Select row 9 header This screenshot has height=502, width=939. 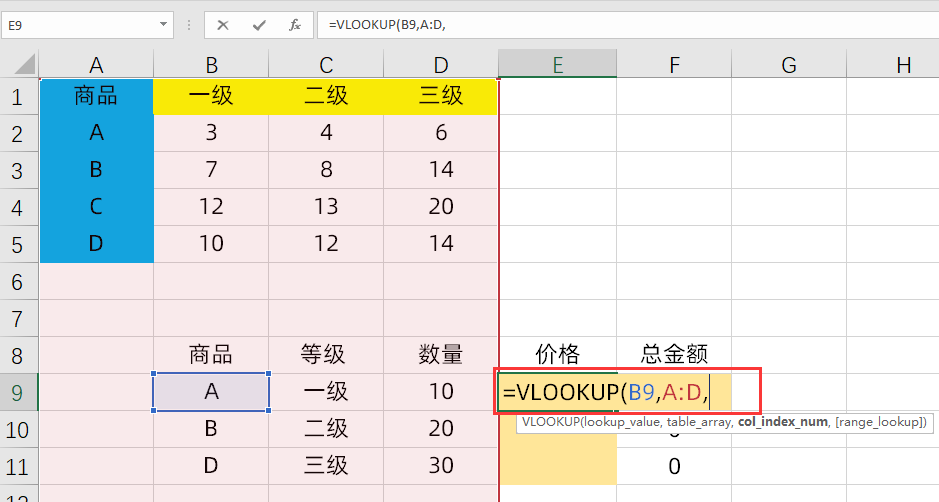click(x=19, y=392)
